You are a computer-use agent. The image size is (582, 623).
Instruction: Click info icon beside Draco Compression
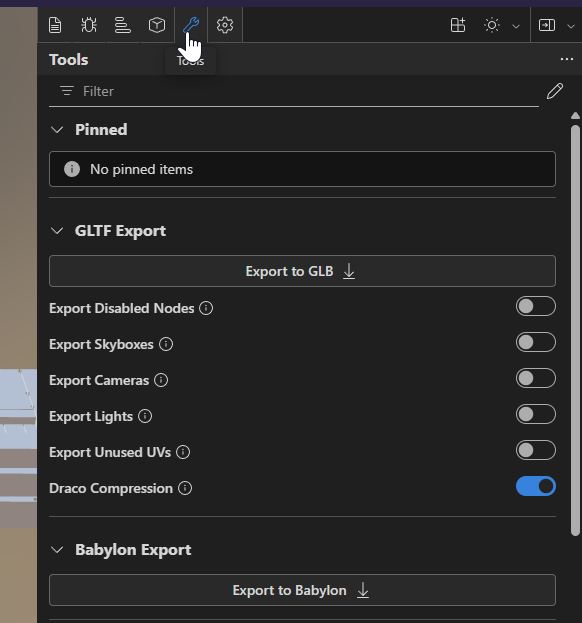(185, 488)
